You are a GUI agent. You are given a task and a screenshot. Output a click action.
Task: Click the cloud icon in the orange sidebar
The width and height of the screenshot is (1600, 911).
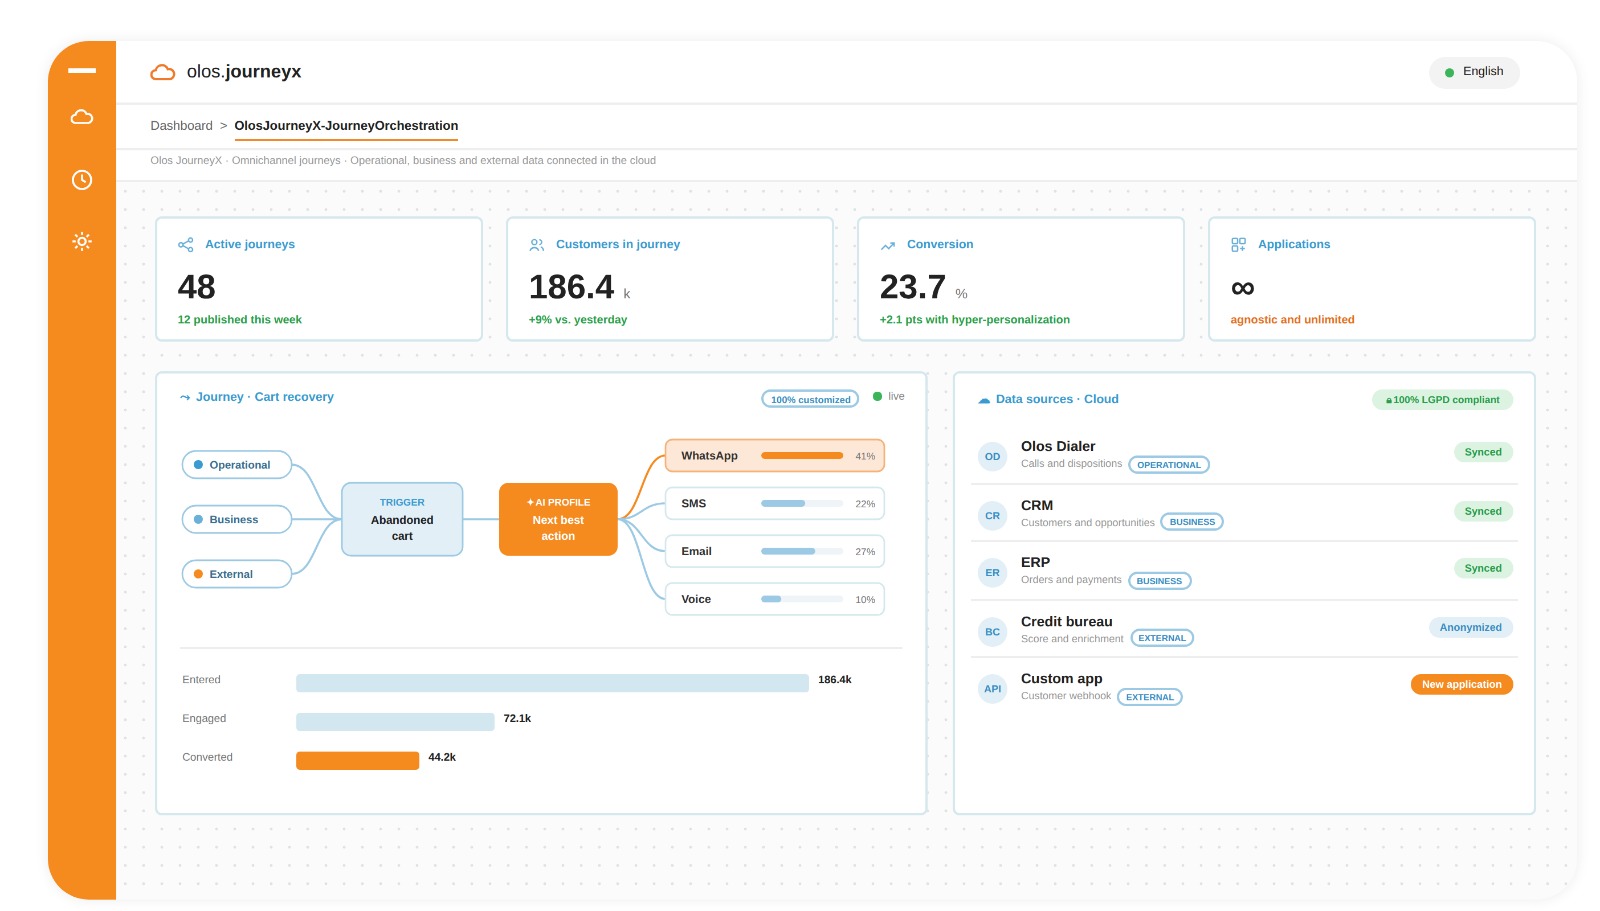pyautogui.click(x=82, y=117)
